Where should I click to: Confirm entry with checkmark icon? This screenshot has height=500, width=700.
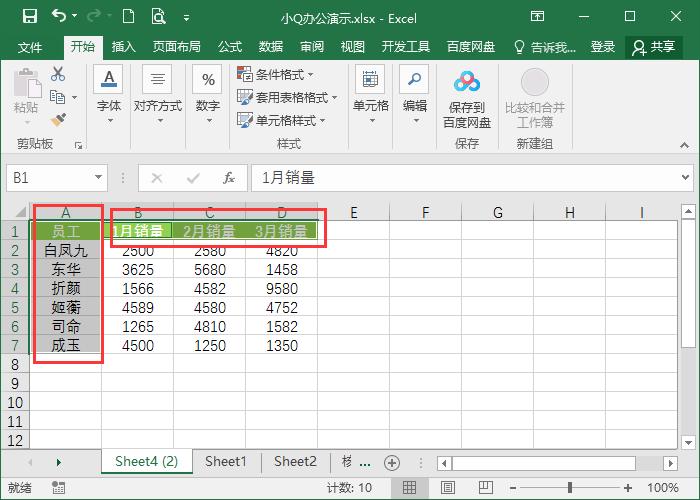point(193,178)
